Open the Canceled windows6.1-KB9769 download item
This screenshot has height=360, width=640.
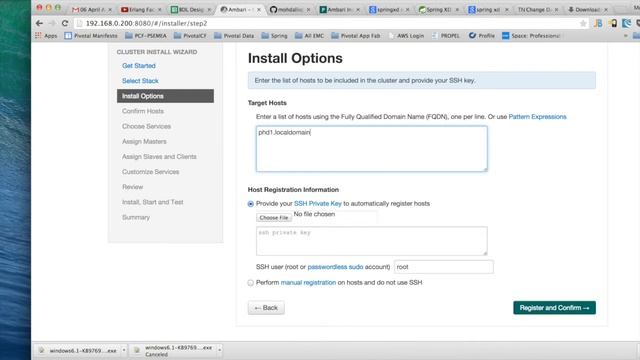(x=173, y=351)
